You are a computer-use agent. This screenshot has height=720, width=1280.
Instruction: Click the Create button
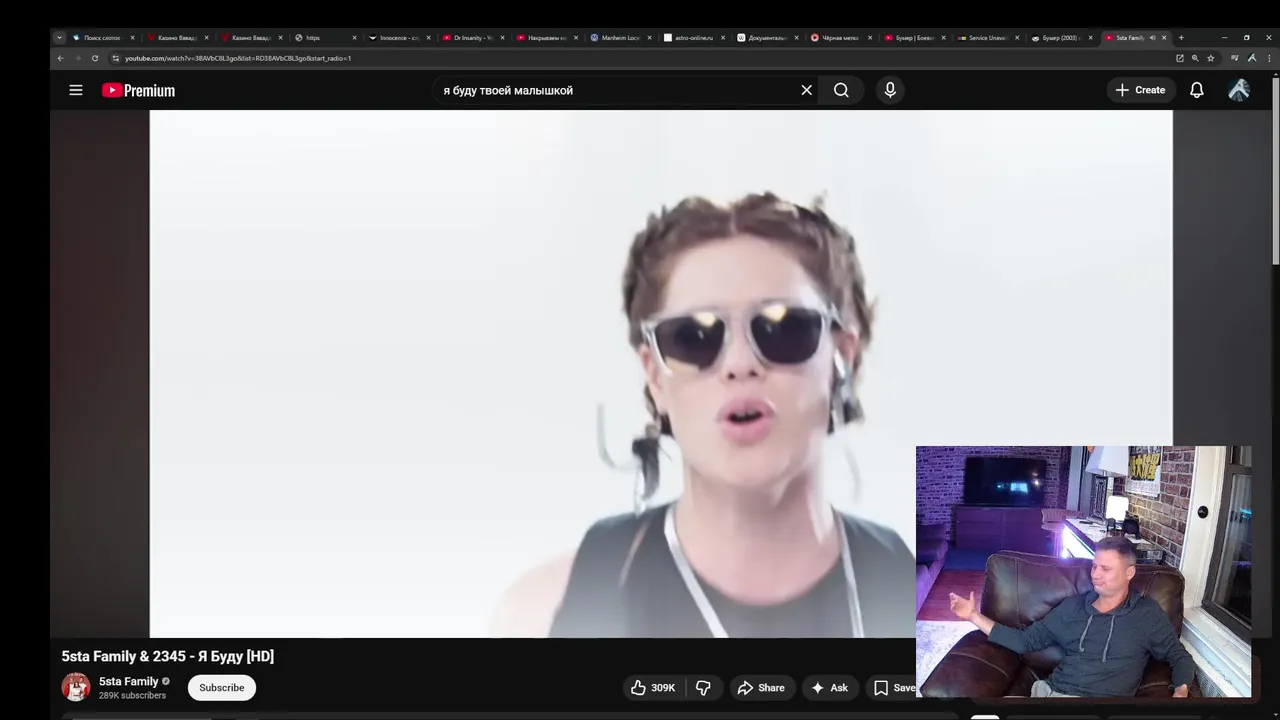(1140, 90)
